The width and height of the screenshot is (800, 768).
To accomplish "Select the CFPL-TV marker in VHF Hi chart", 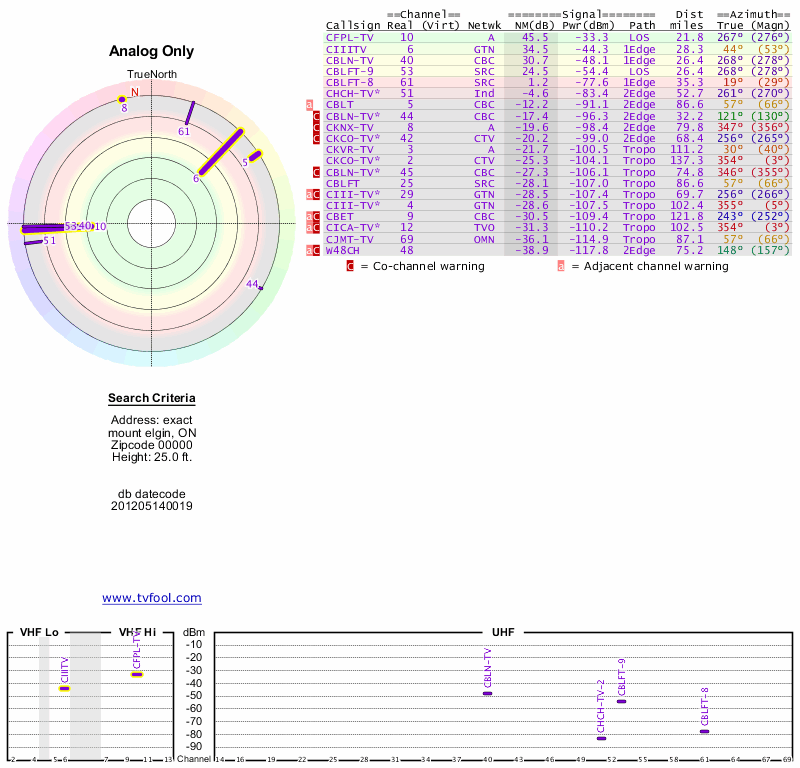I will click(x=137, y=674).
